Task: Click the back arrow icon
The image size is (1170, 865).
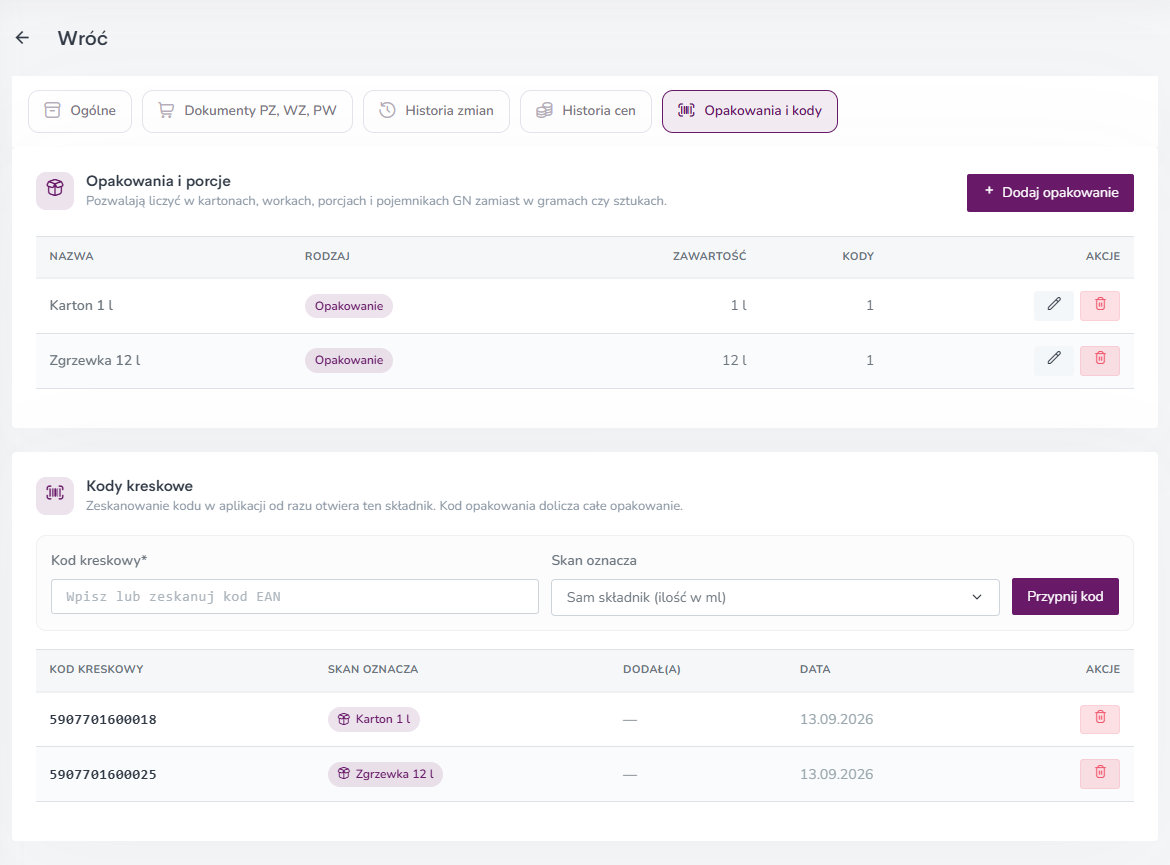Action: click(22, 38)
